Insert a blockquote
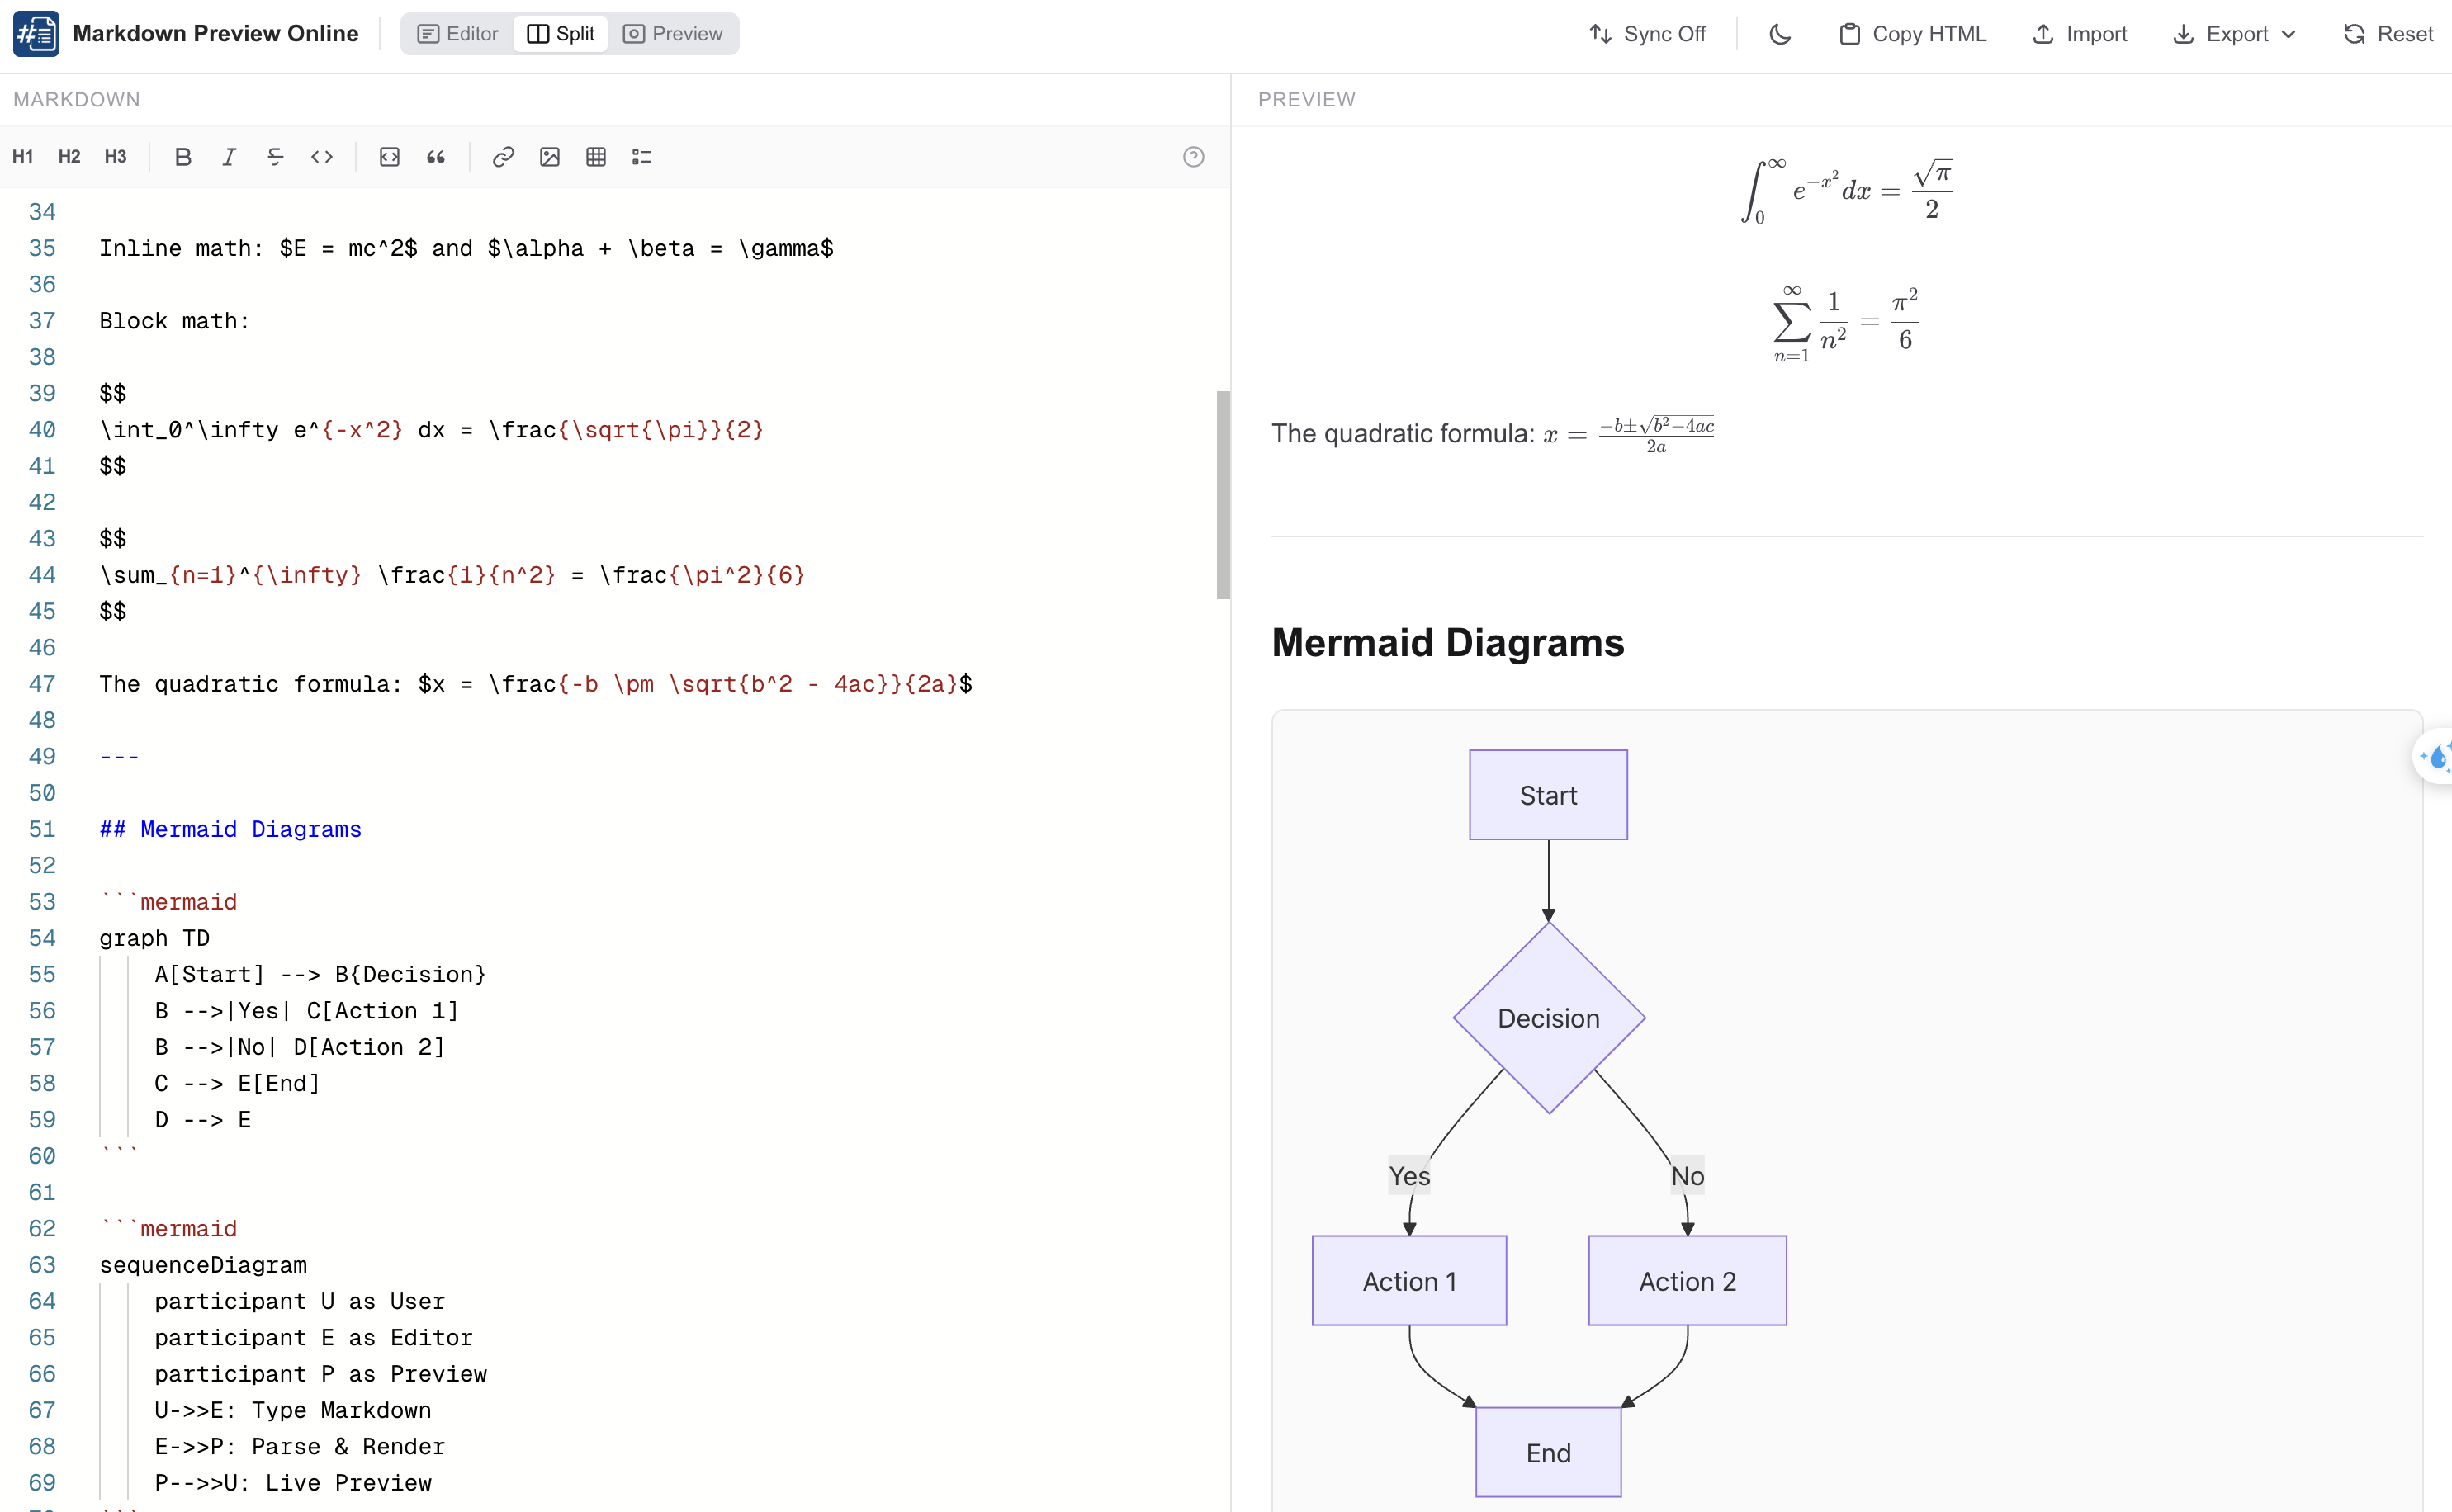 pyautogui.click(x=436, y=157)
